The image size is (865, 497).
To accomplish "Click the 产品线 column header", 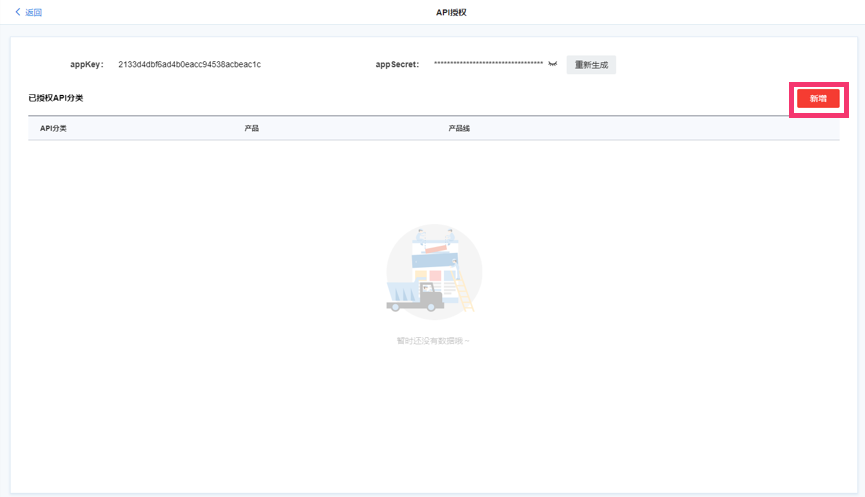I will [459, 128].
